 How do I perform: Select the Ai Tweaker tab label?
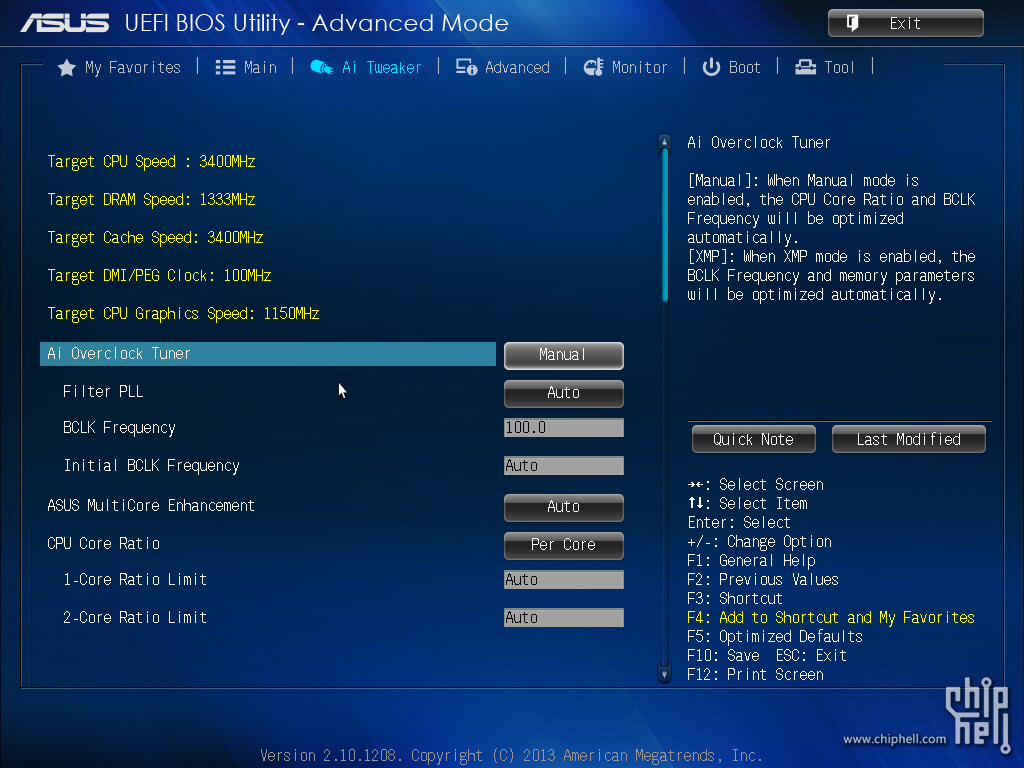[382, 67]
